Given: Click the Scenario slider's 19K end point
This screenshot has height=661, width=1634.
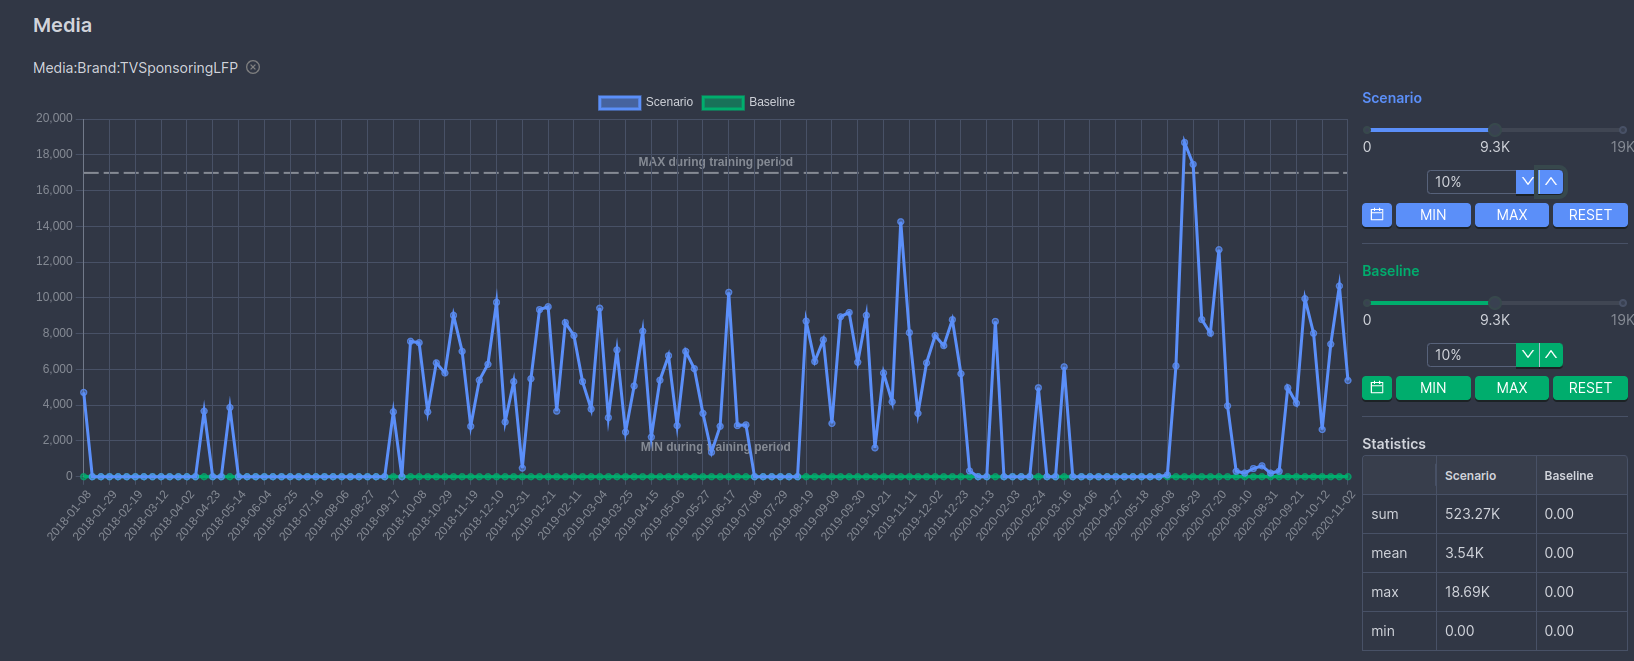Looking at the screenshot, I should click(1622, 130).
